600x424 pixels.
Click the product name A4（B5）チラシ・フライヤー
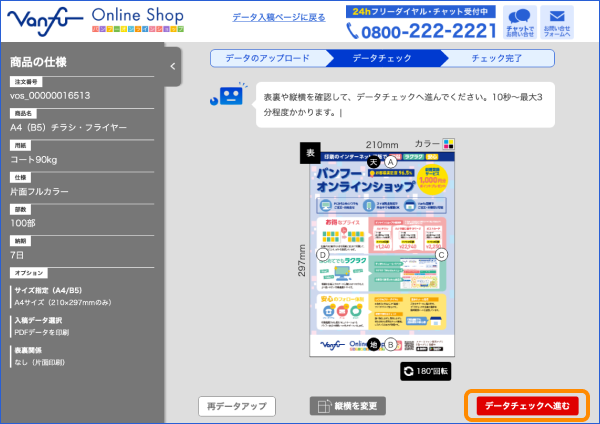point(68,127)
